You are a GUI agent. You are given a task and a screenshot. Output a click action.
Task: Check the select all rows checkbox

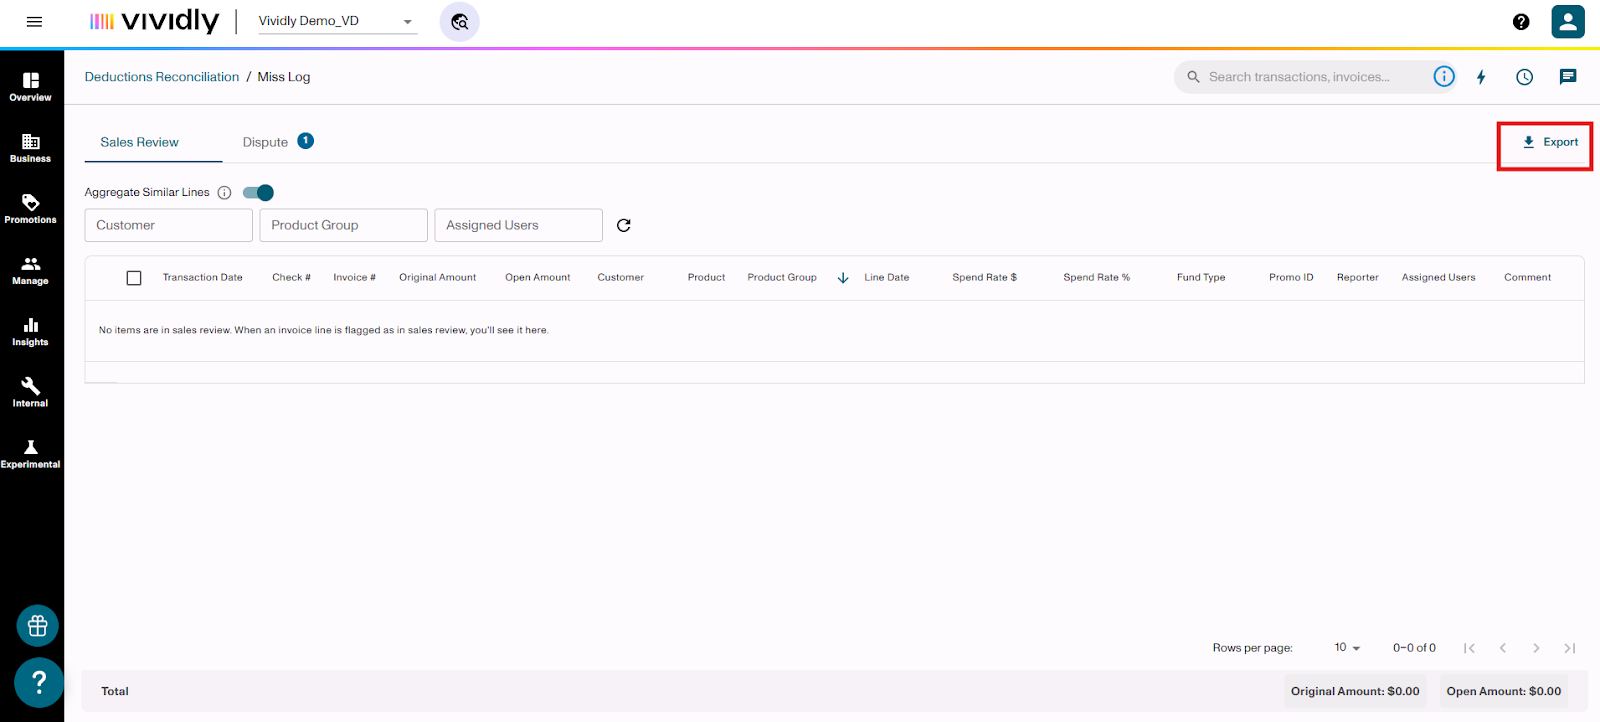[x=134, y=278]
